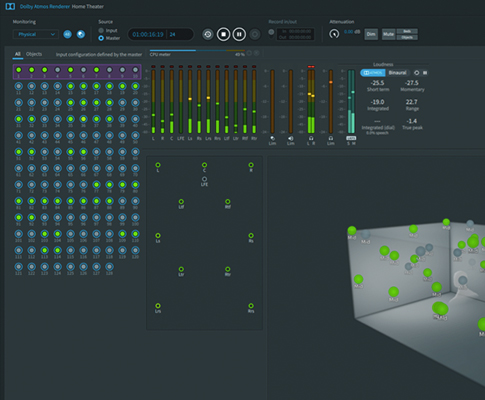Stop playback with the stop button
The height and width of the screenshot is (400, 485).
click(224, 34)
